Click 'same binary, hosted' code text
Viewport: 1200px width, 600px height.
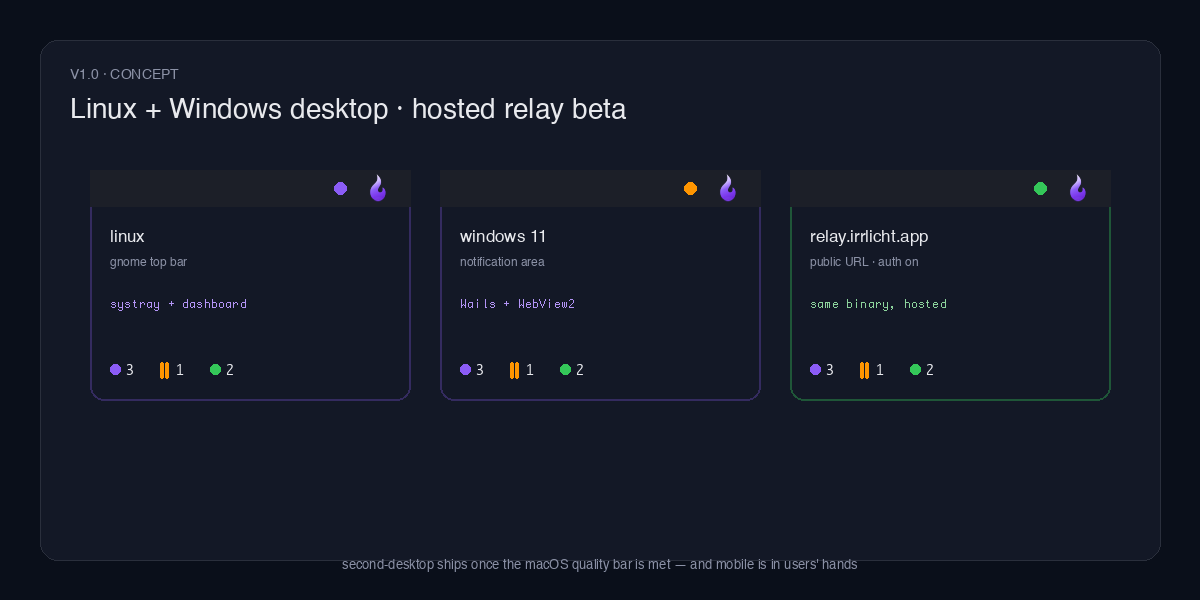[878, 304]
